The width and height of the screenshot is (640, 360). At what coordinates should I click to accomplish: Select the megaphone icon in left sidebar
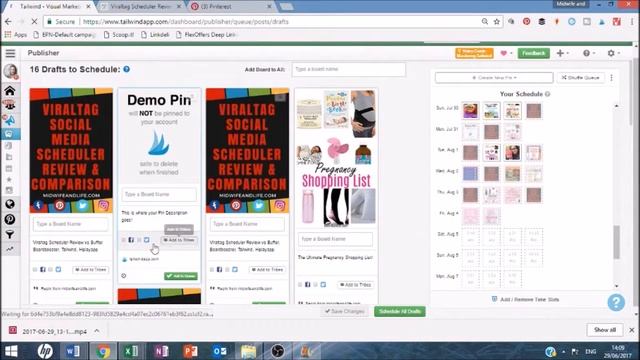10,120
